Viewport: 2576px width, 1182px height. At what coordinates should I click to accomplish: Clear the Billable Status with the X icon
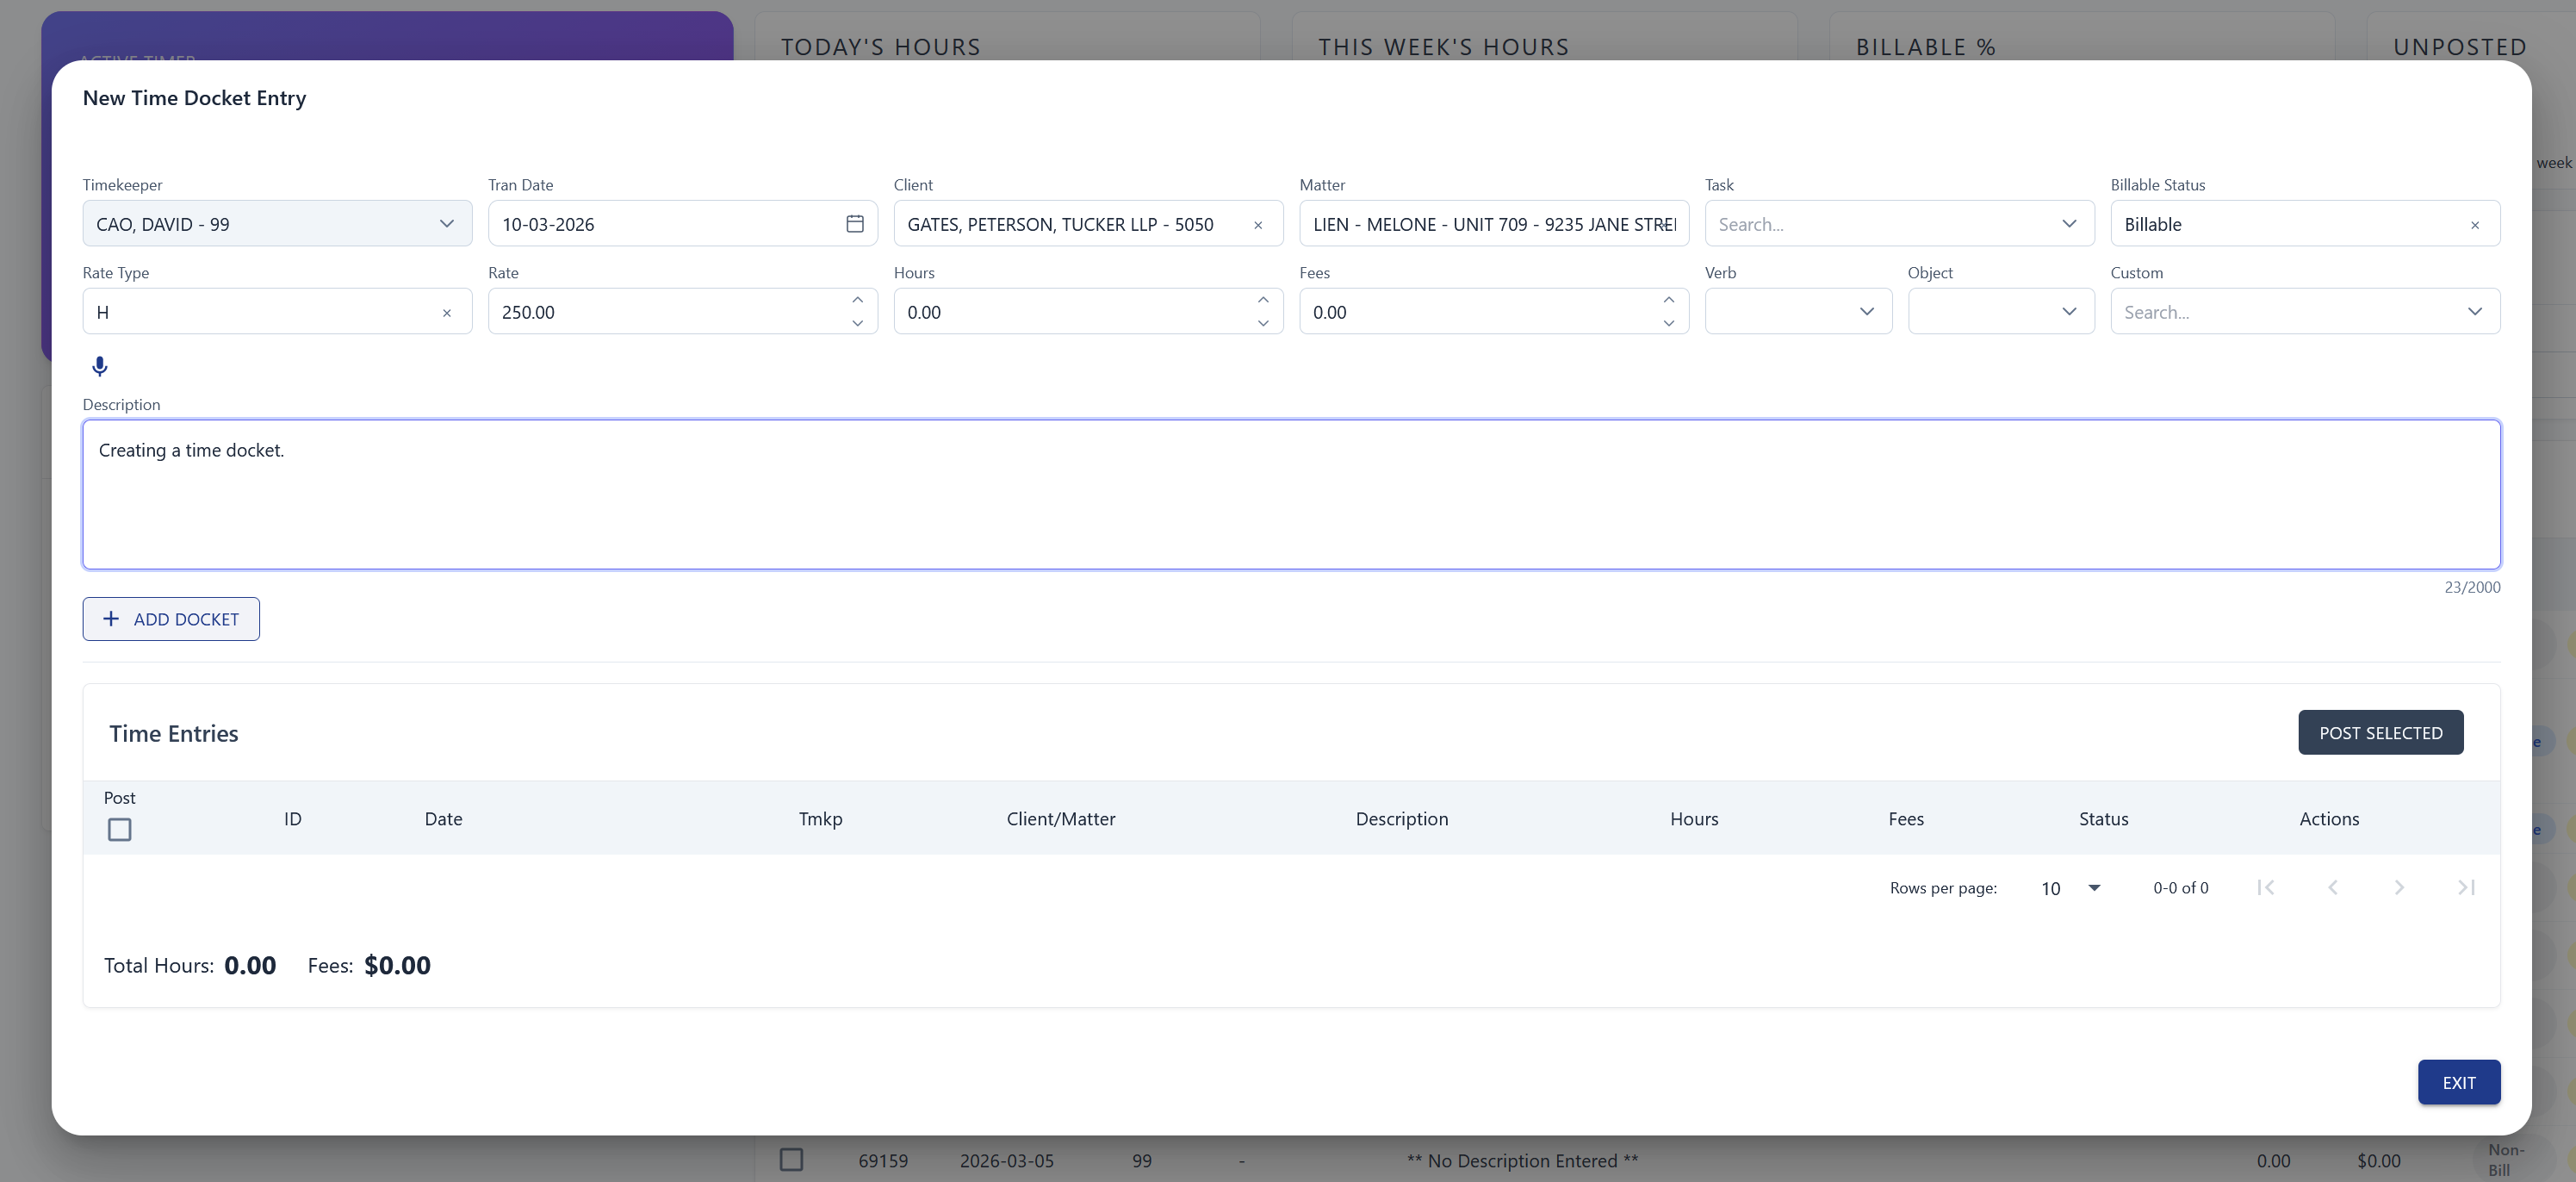(x=2475, y=225)
